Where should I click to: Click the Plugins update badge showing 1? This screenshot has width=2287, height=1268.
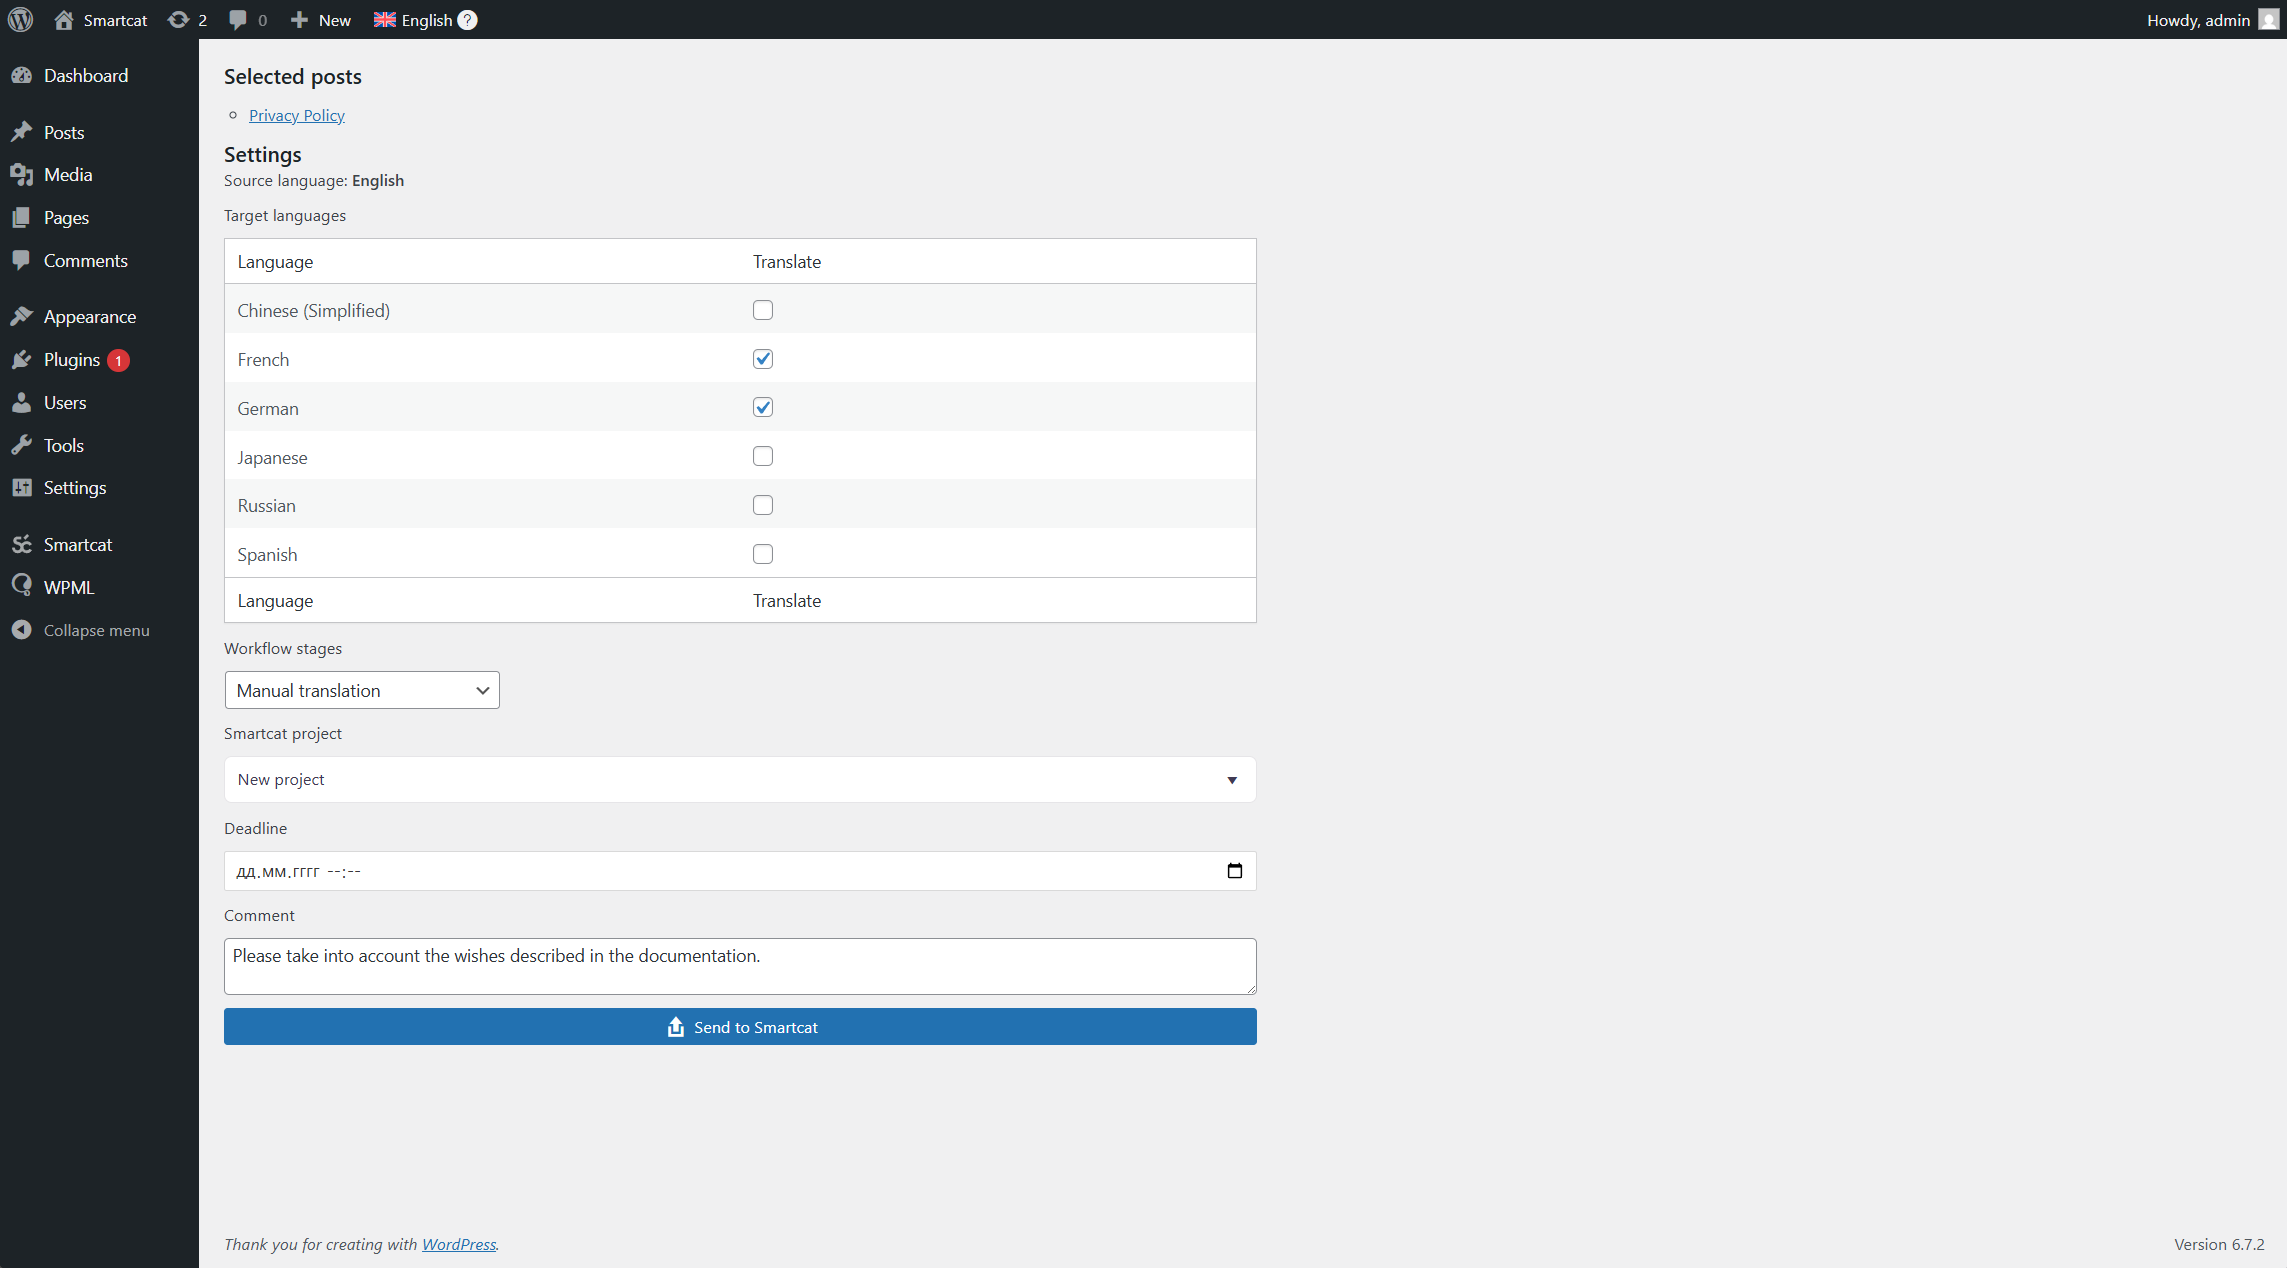pyautogui.click(x=118, y=360)
